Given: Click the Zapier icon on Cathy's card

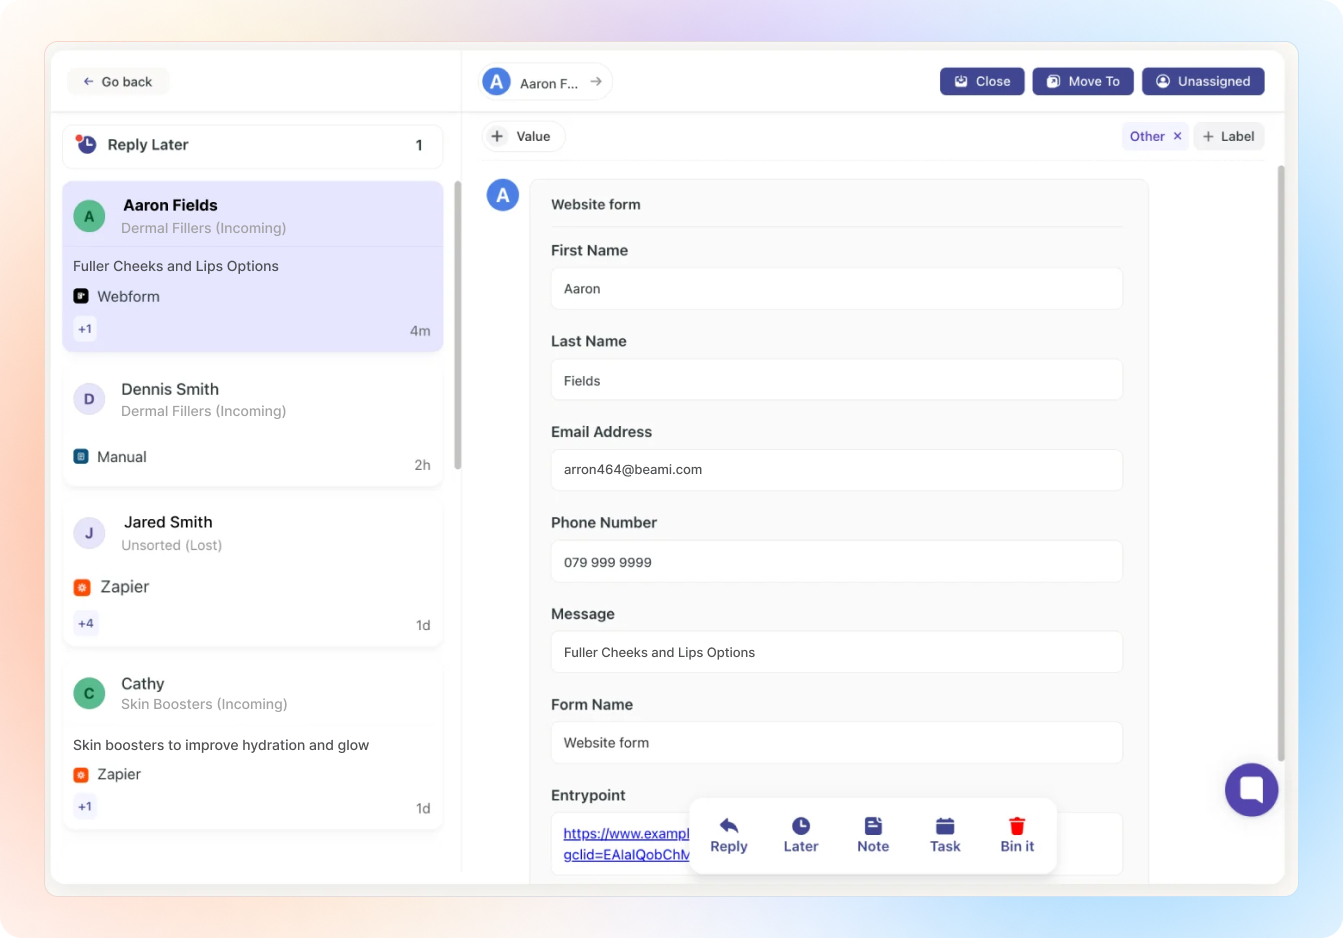Looking at the screenshot, I should pyautogui.click(x=81, y=775).
